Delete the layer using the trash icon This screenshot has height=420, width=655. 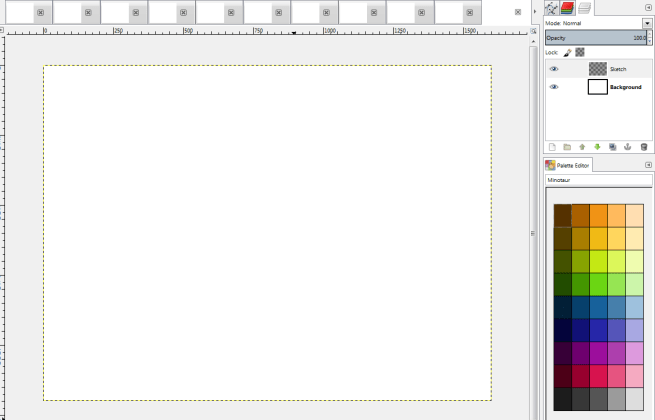point(644,147)
